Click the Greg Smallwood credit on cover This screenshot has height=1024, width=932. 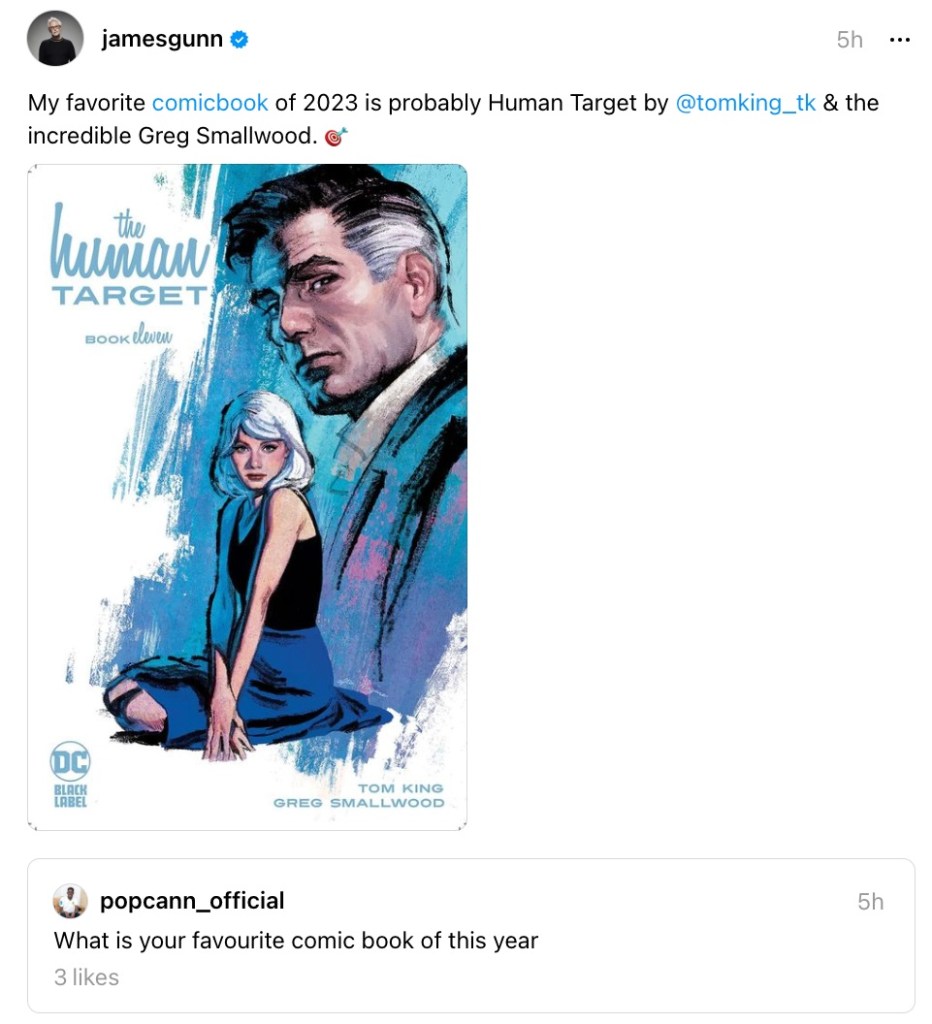(359, 803)
